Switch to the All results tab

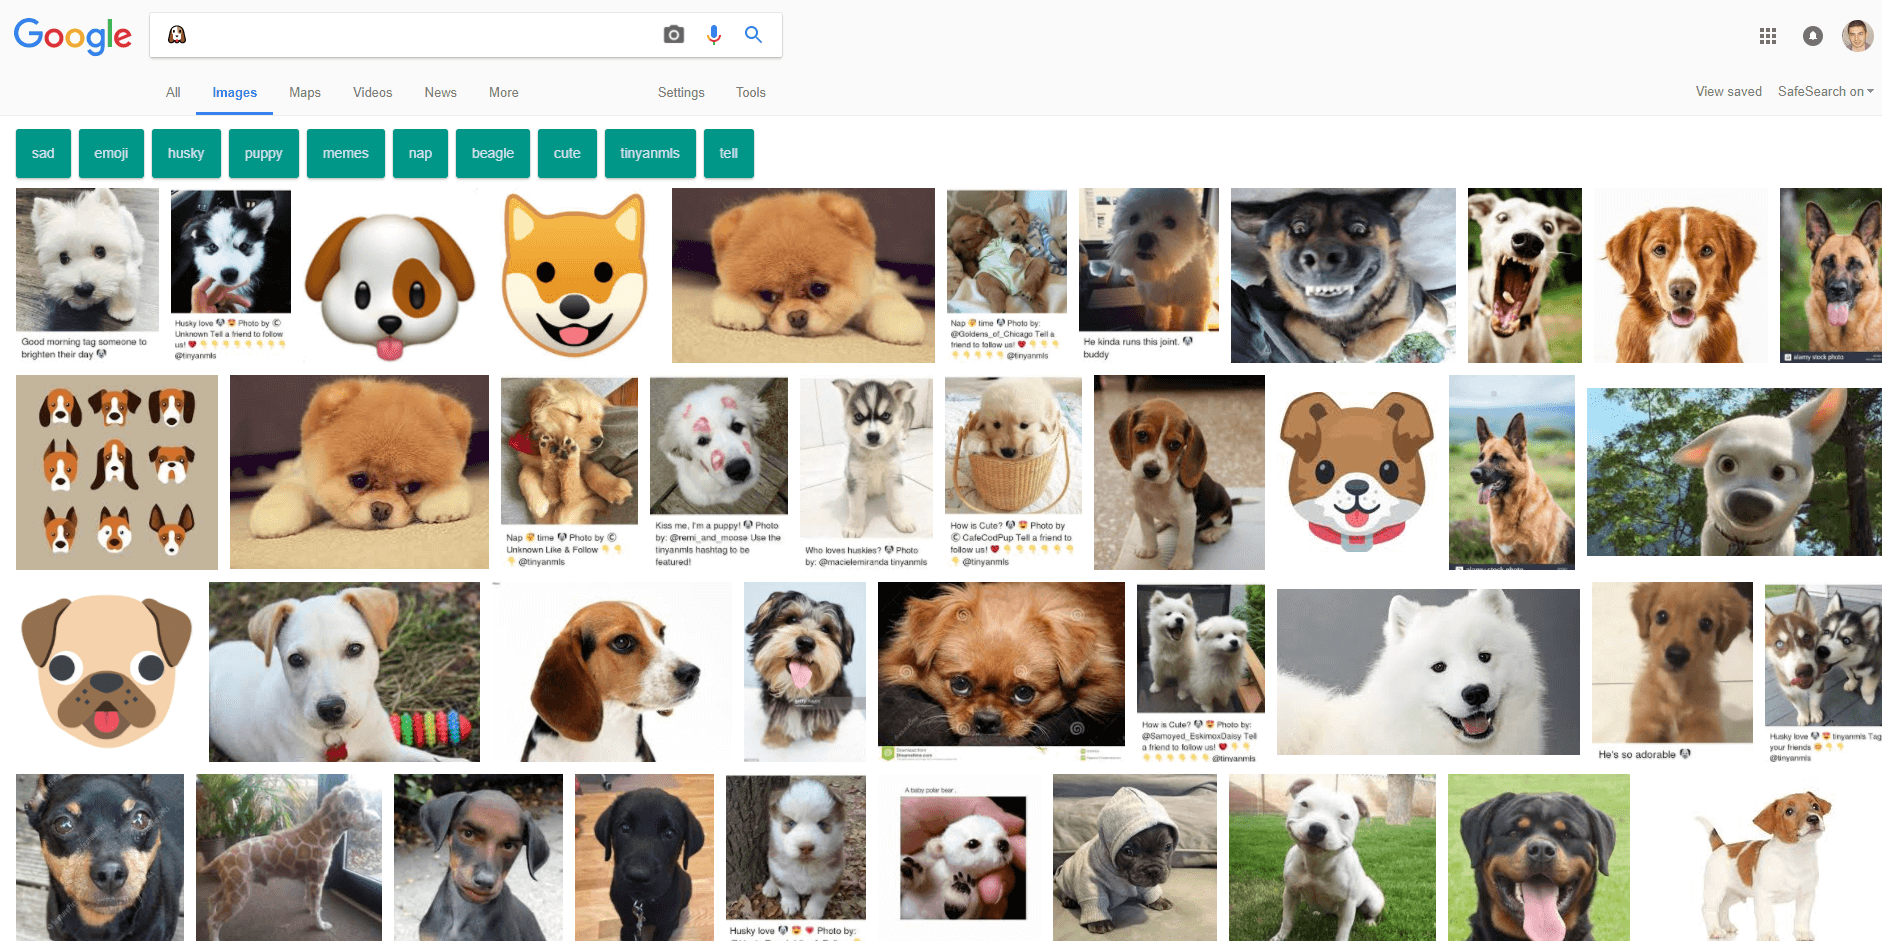(x=173, y=92)
